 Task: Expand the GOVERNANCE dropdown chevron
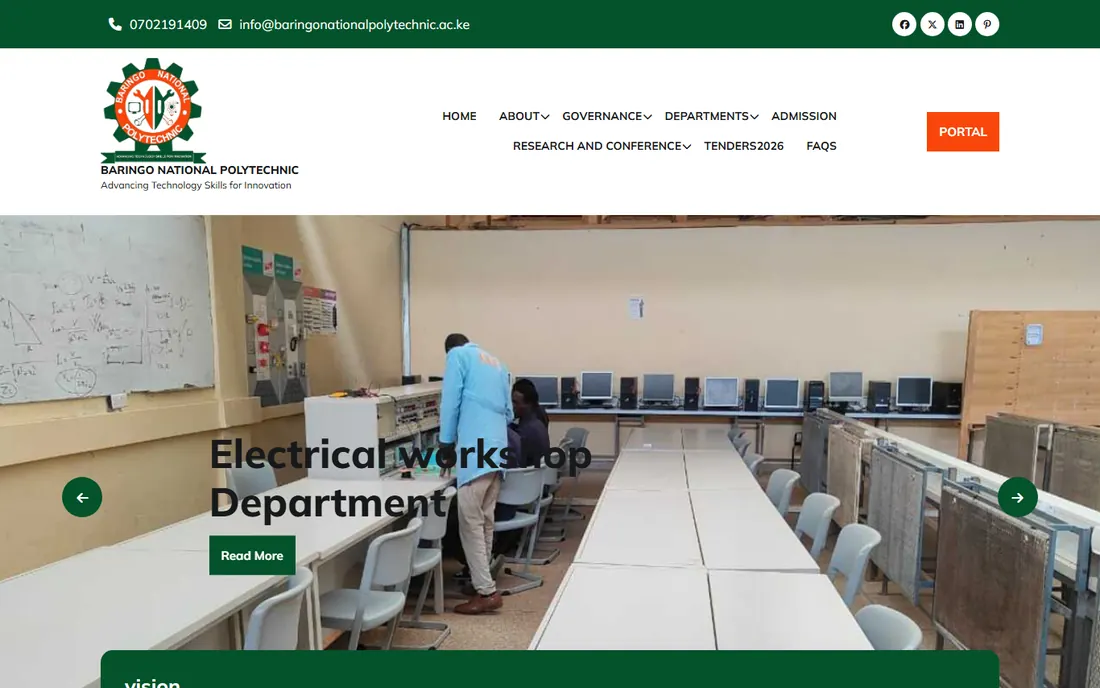(648, 117)
